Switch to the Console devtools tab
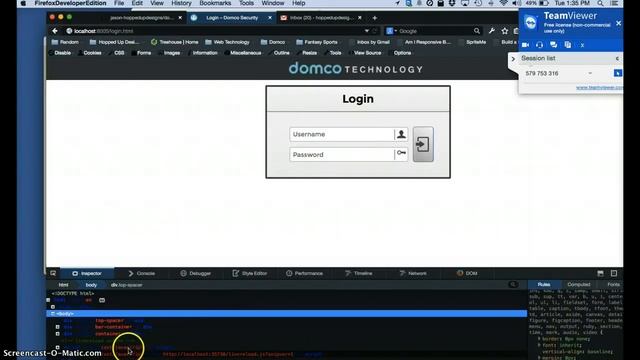The width and height of the screenshot is (640, 360). pos(142,273)
